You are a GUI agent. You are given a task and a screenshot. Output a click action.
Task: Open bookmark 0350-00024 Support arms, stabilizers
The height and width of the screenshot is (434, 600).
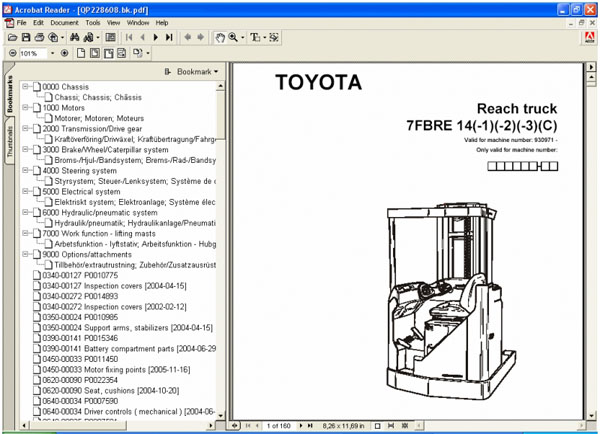pyautogui.click(x=127, y=328)
